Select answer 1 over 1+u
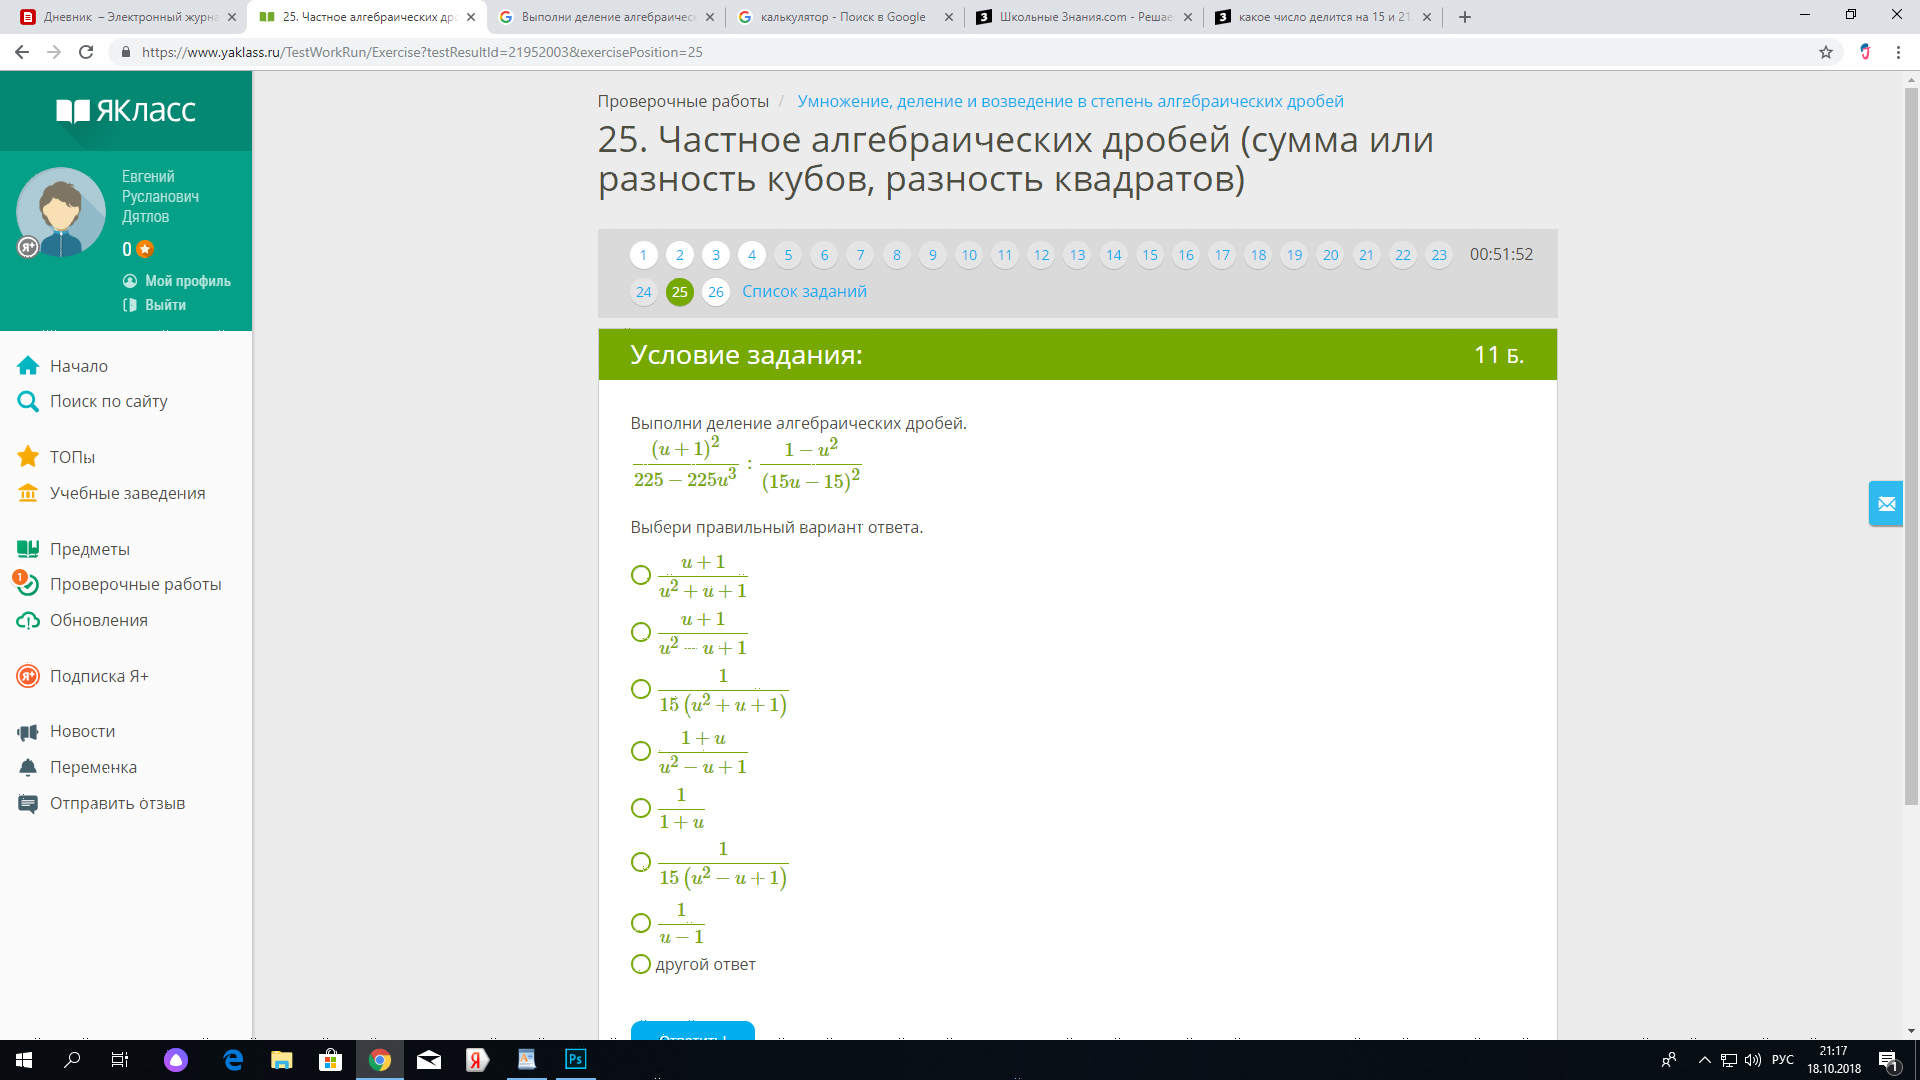The height and width of the screenshot is (1080, 1920). pyautogui.click(x=641, y=808)
